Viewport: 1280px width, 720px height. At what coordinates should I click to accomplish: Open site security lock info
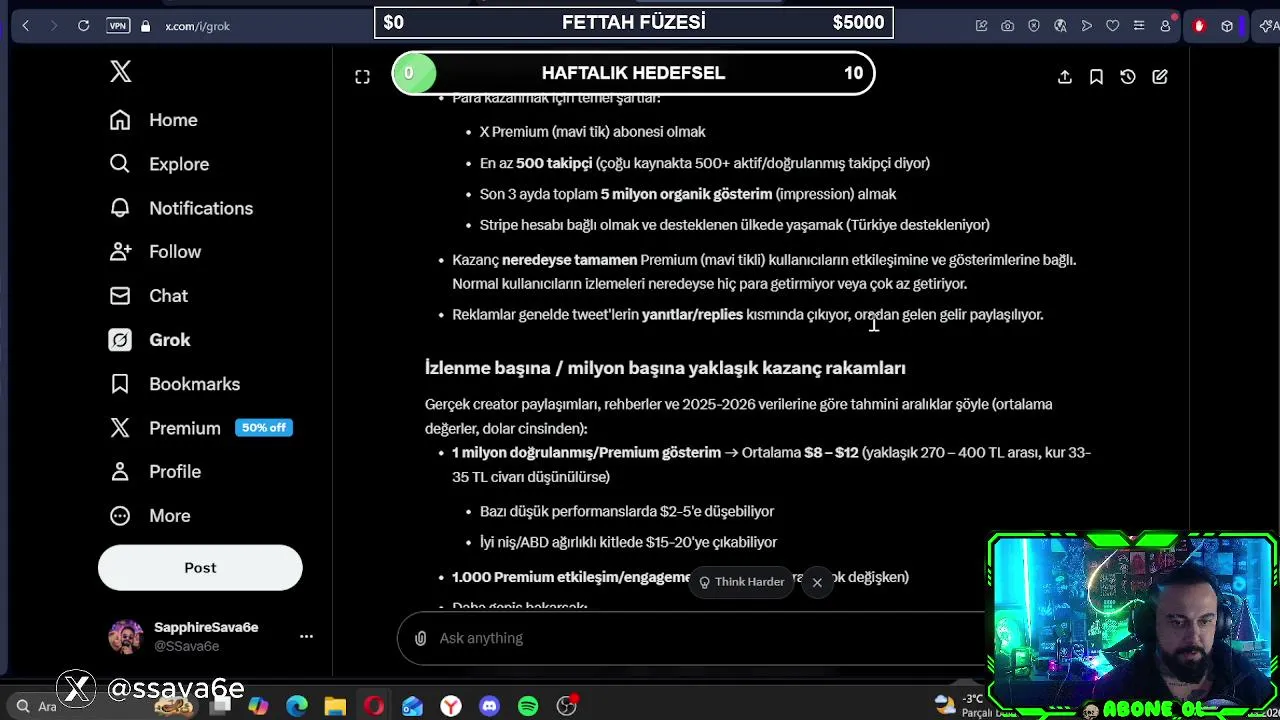pyautogui.click(x=146, y=26)
